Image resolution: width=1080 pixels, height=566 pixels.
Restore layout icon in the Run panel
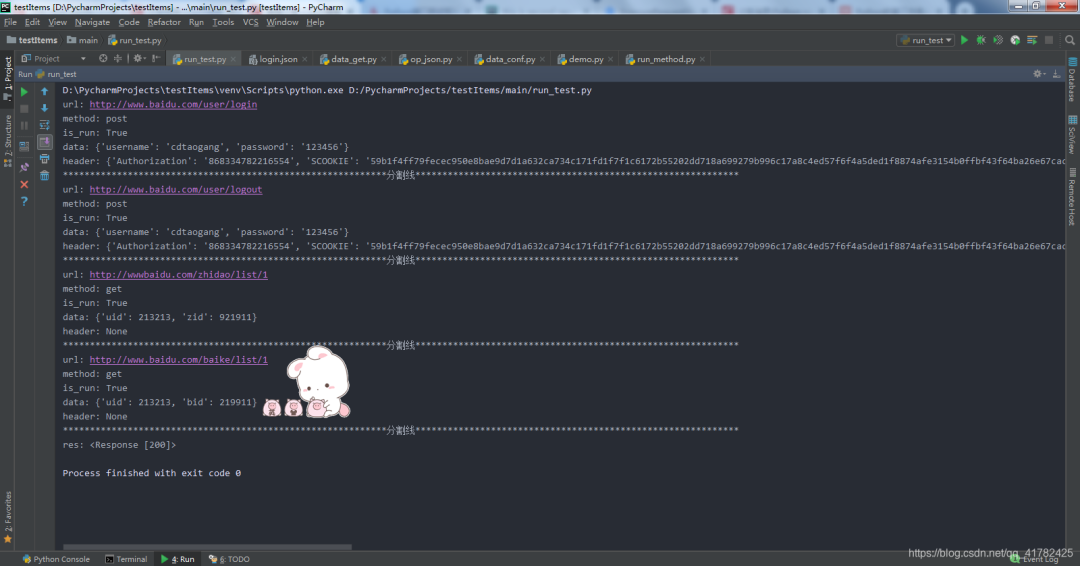(x=24, y=145)
